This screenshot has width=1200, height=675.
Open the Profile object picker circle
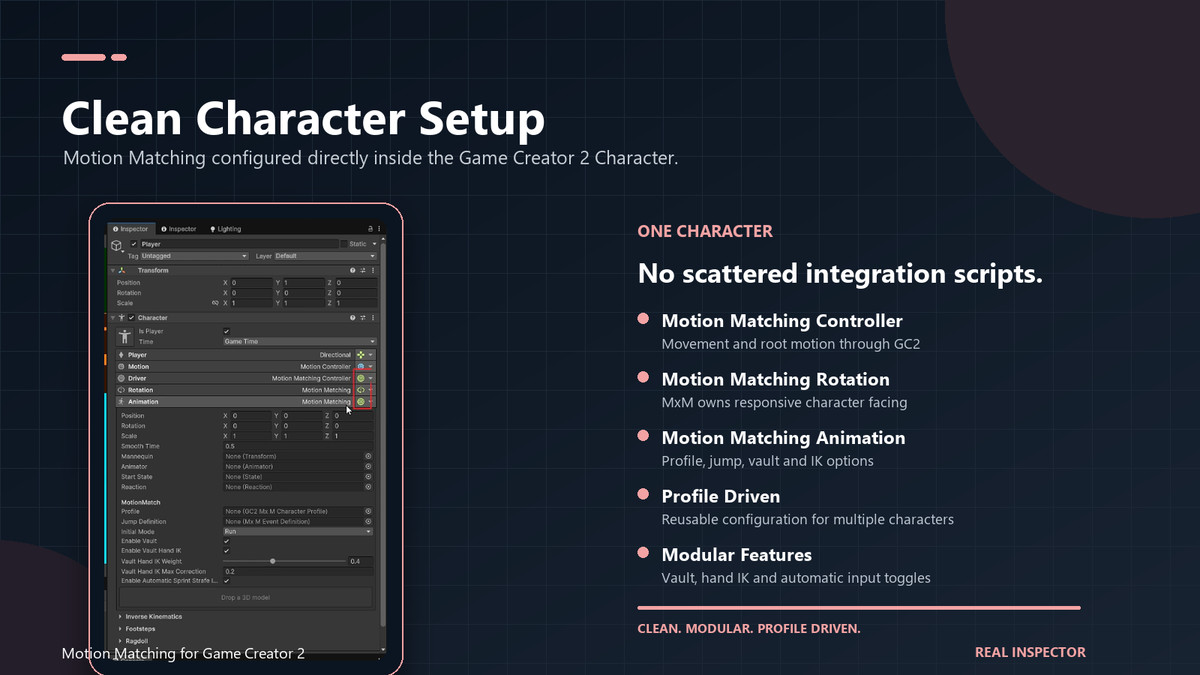(368, 511)
